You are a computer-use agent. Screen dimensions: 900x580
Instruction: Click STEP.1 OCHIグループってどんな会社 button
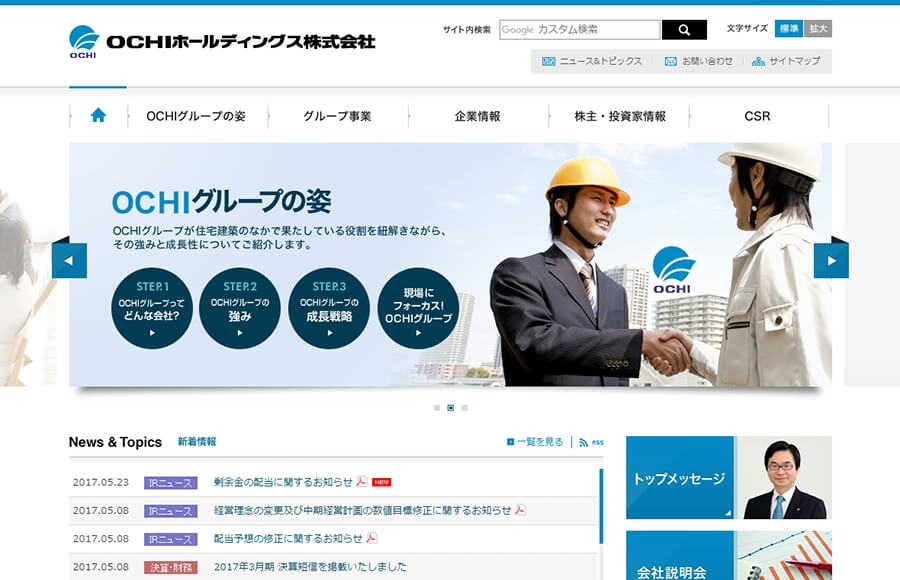(x=152, y=308)
